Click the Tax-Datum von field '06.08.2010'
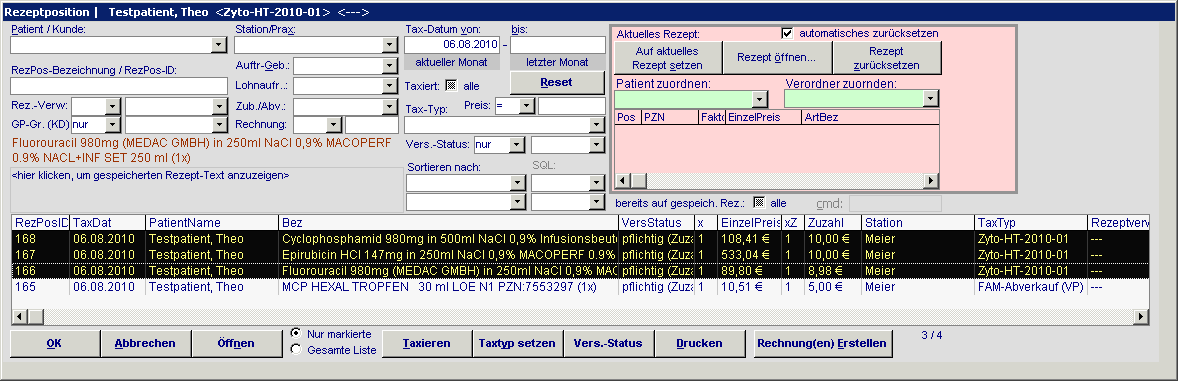The width and height of the screenshot is (1178, 381). click(x=452, y=45)
